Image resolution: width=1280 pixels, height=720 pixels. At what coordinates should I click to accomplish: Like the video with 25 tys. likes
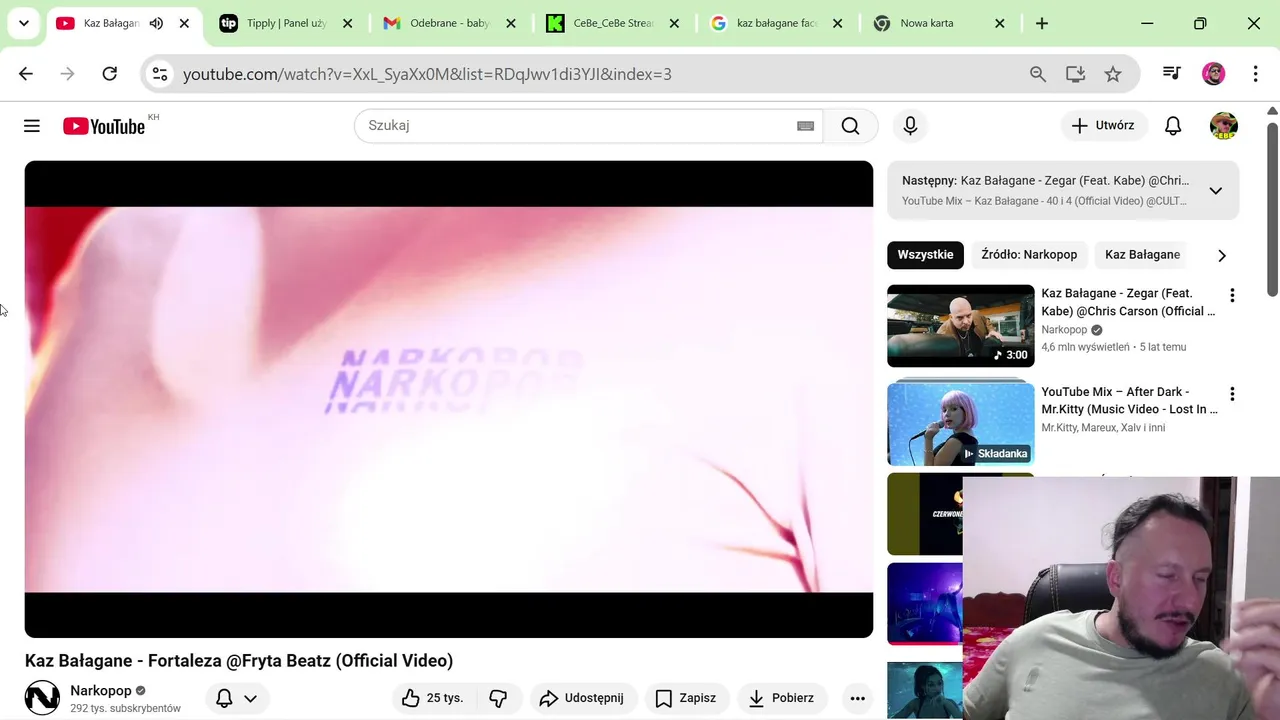432,698
